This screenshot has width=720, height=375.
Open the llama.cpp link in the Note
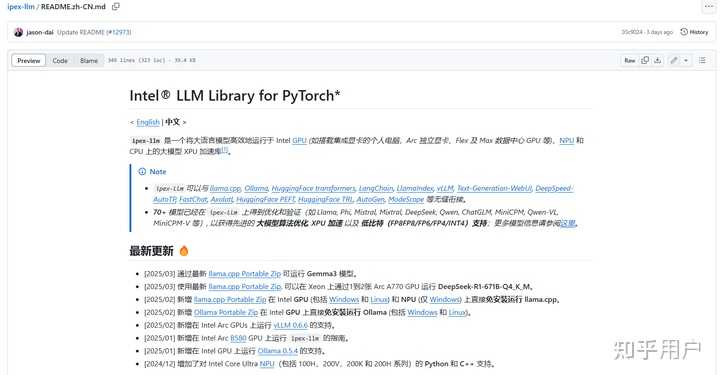click(x=225, y=188)
